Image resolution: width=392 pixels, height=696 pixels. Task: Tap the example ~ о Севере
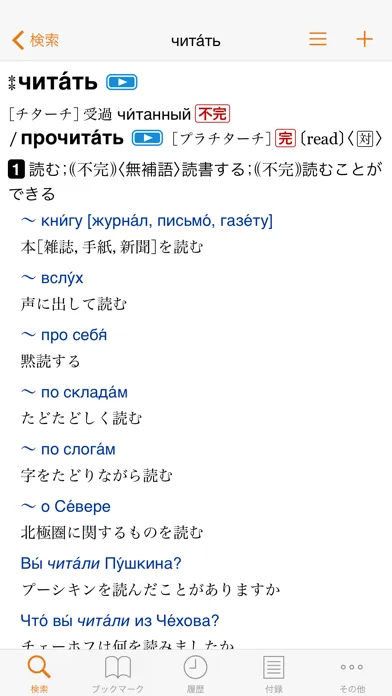pyautogui.click(x=66, y=506)
